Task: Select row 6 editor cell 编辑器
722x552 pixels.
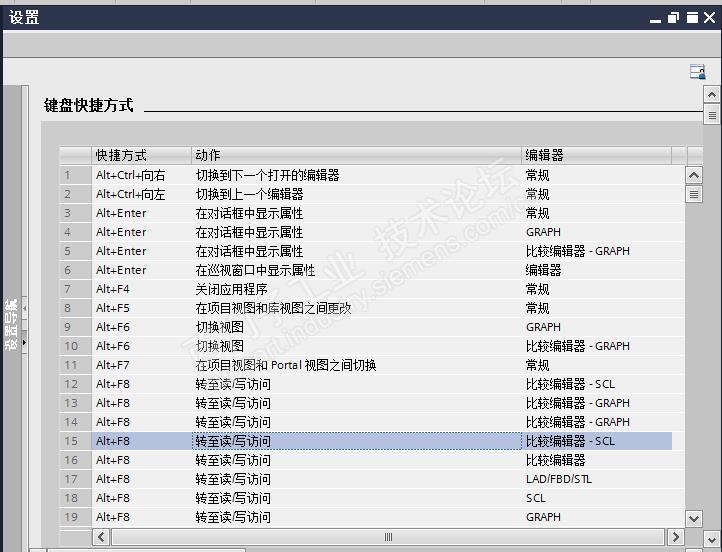Action: [596, 270]
